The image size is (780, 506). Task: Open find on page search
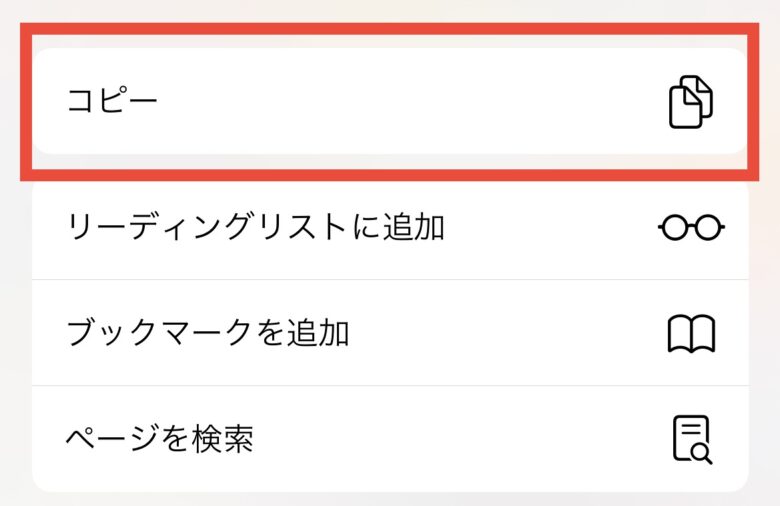coord(390,439)
